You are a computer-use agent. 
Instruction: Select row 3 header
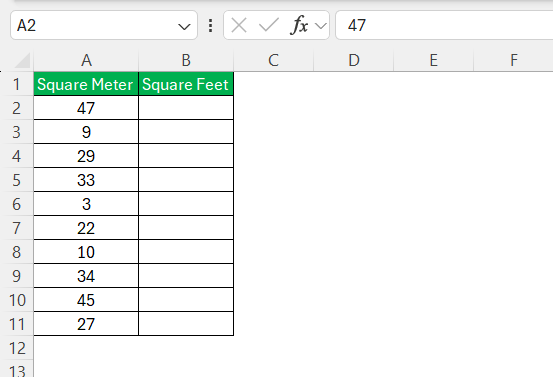pos(17,132)
